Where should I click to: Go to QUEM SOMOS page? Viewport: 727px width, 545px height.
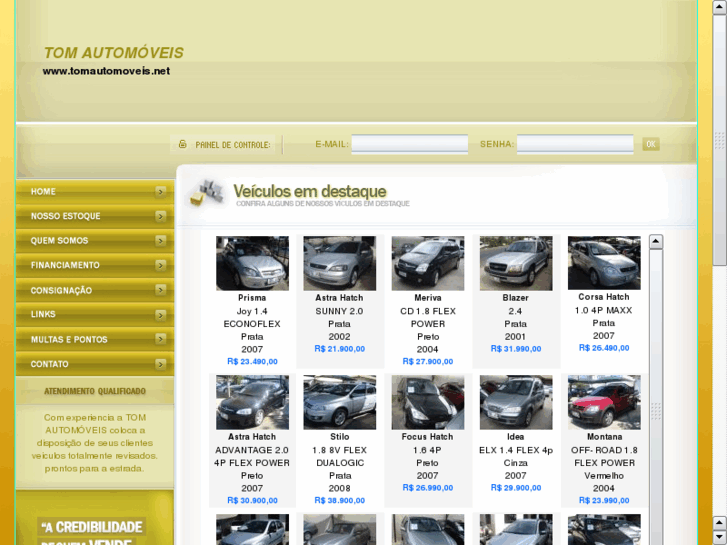coord(95,241)
